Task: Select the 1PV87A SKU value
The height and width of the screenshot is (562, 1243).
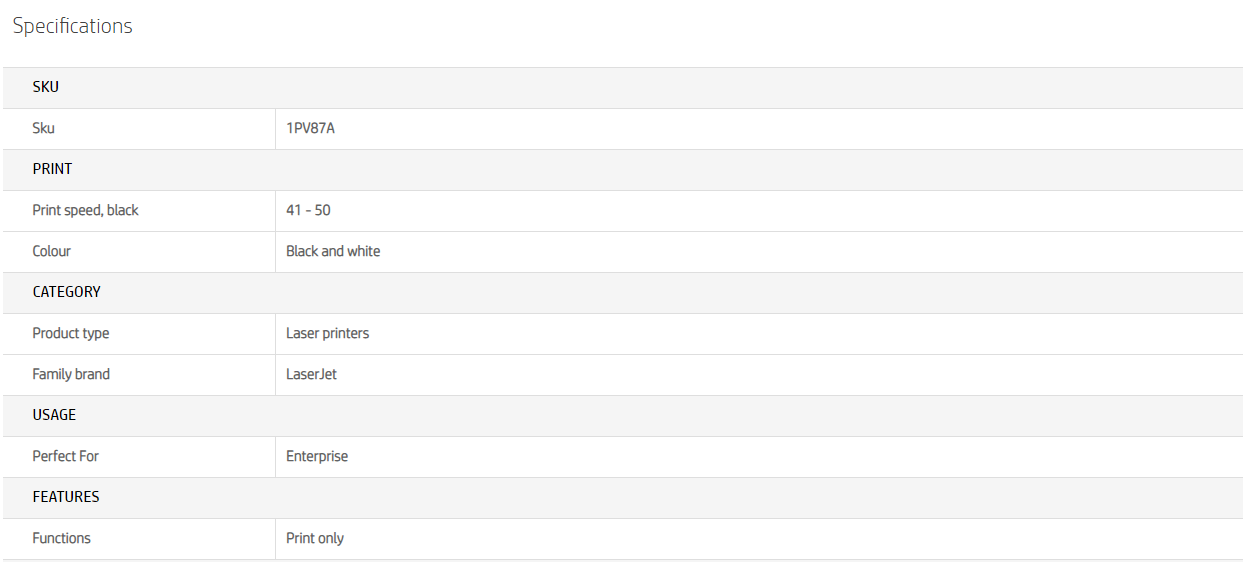Action: (310, 128)
